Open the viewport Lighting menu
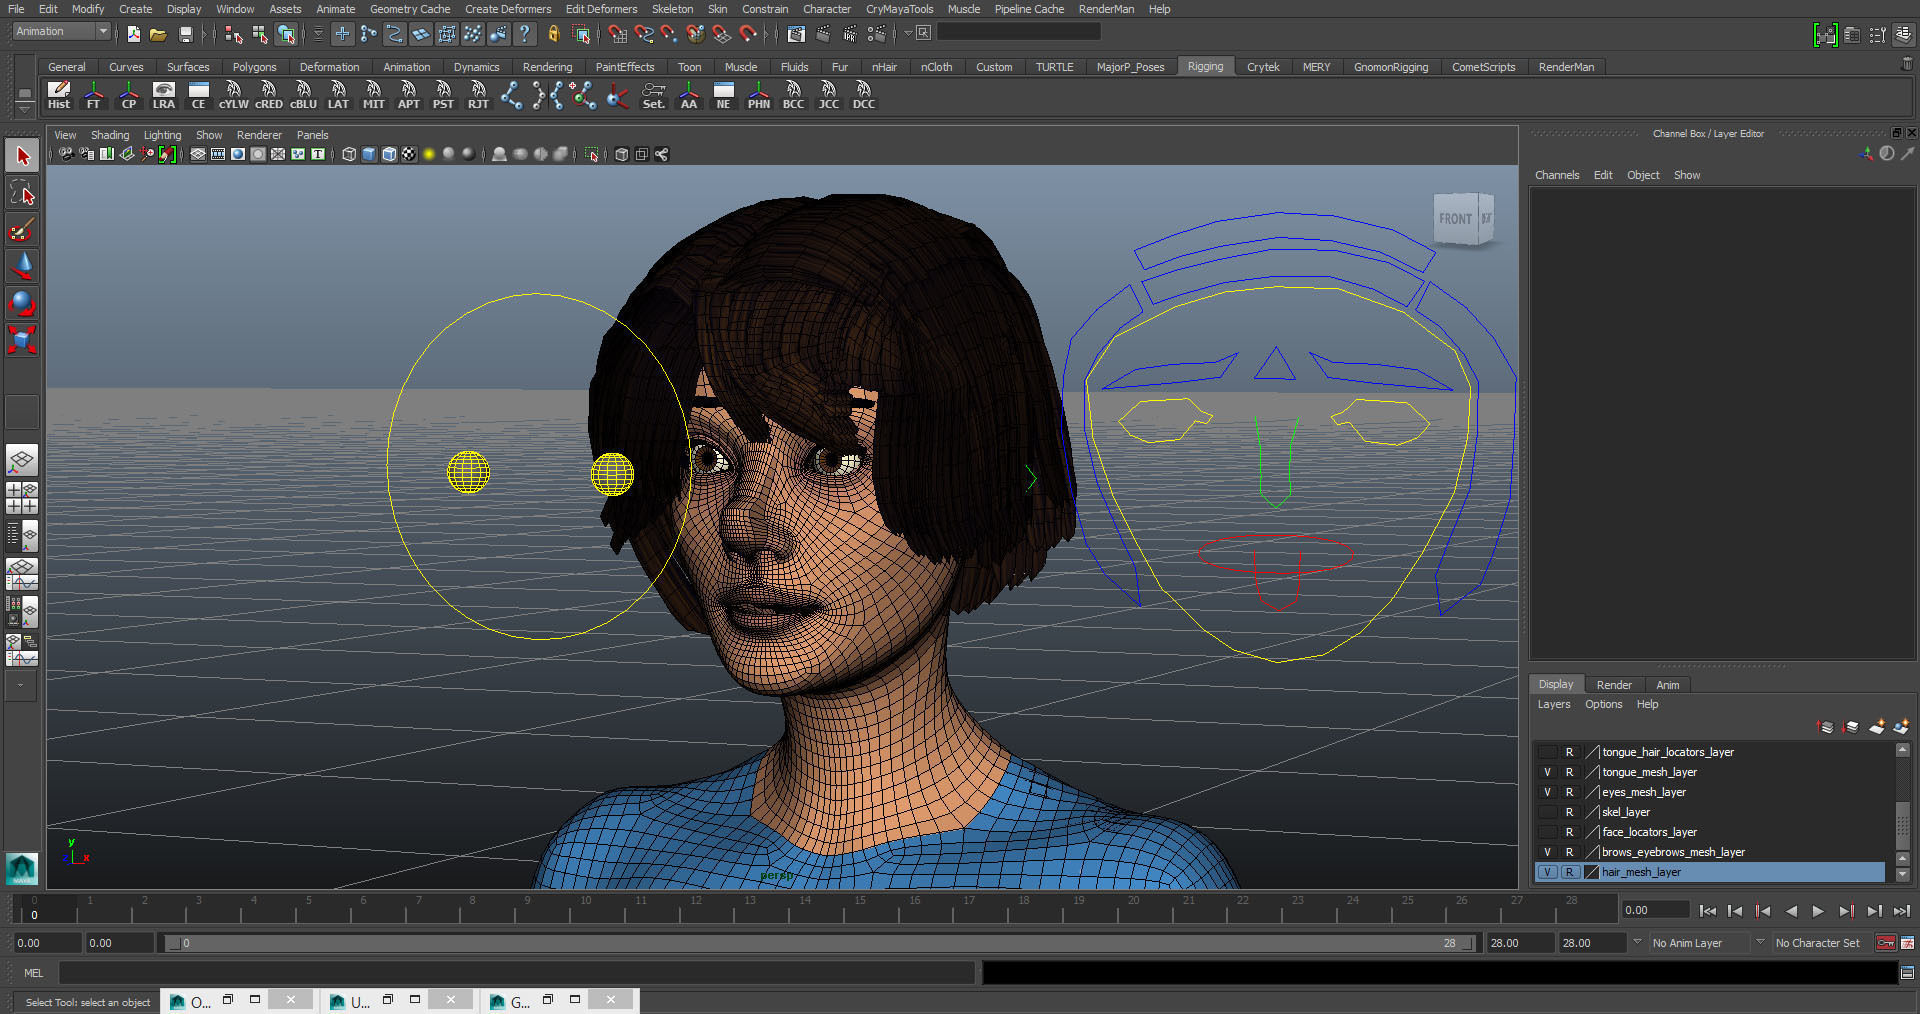The height and width of the screenshot is (1014, 1920). [x=162, y=135]
